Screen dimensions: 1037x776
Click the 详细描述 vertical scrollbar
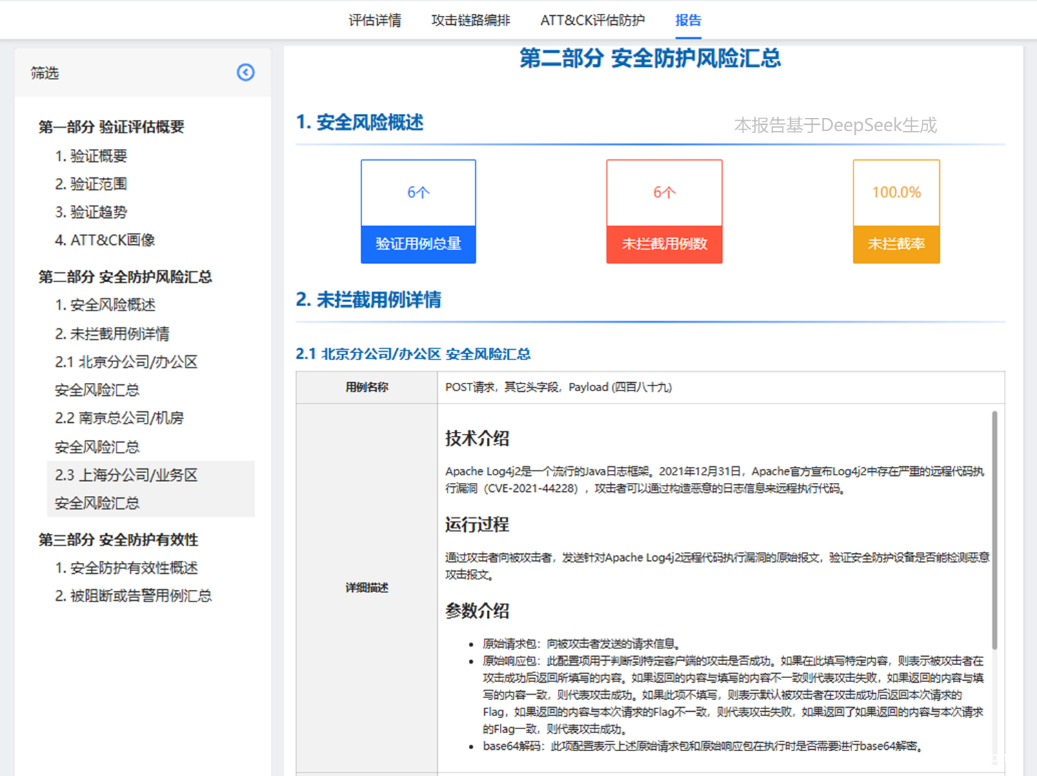[x=994, y=530]
